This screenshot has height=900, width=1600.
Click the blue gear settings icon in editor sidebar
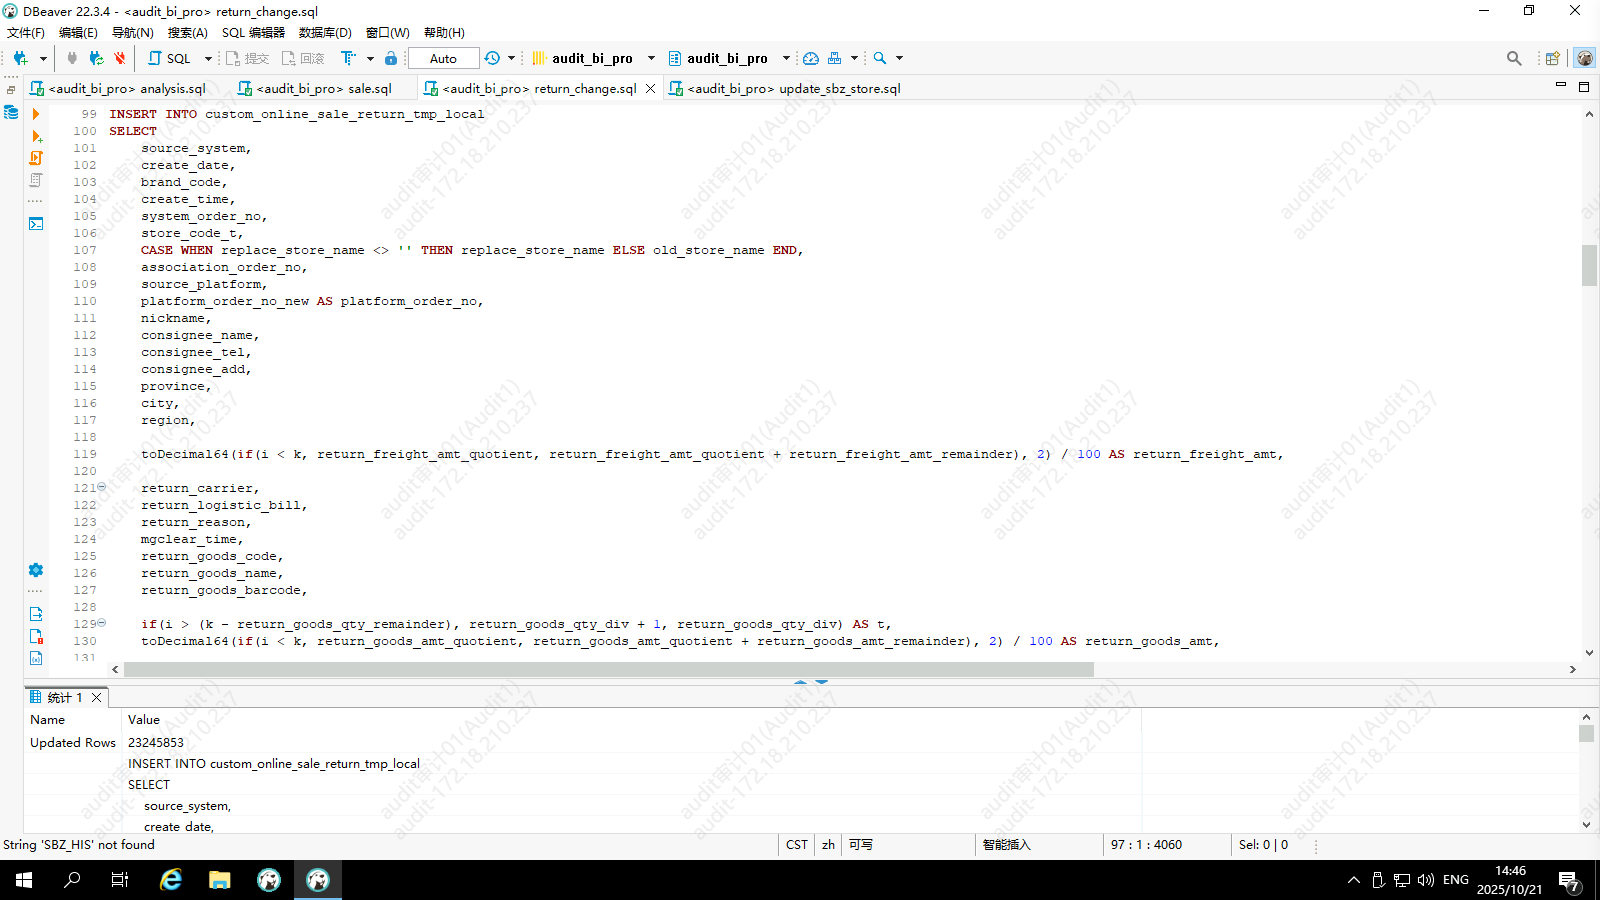coord(36,570)
